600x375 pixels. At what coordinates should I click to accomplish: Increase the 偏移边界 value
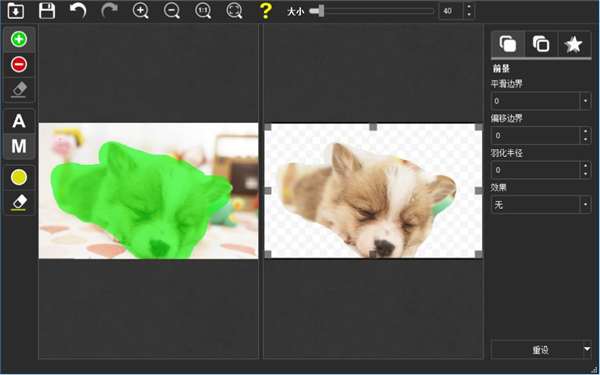[x=585, y=131]
